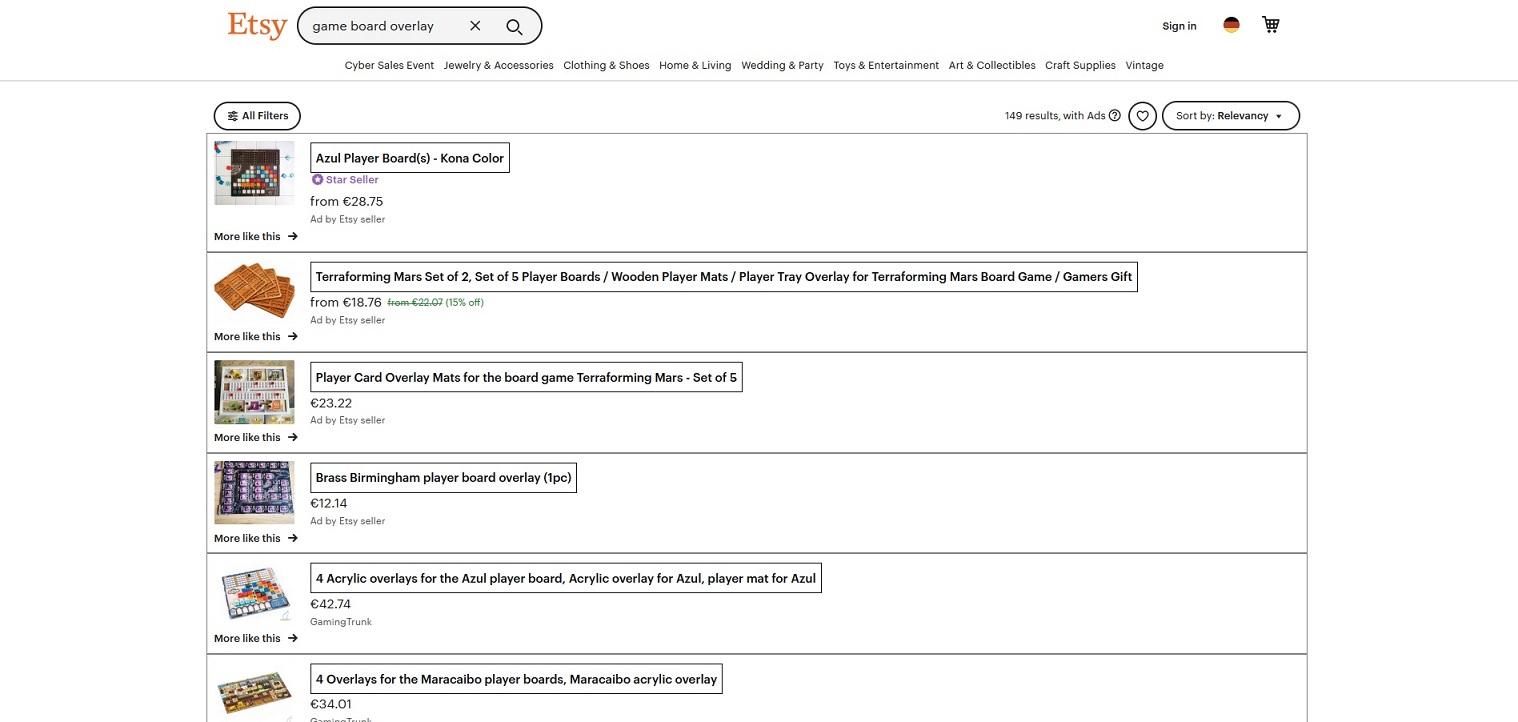Change region via German flag icon
Screen dimensions: 1518x722
(x=1231, y=25)
